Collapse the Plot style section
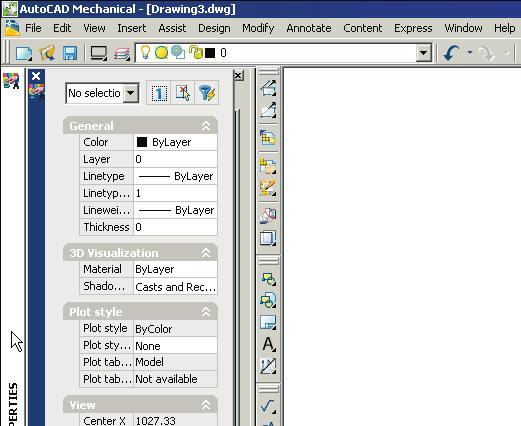The width and height of the screenshot is (521, 426). coord(206,312)
